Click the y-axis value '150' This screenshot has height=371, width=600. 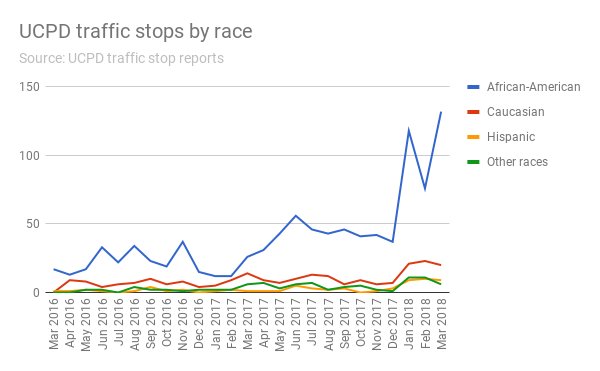29,87
